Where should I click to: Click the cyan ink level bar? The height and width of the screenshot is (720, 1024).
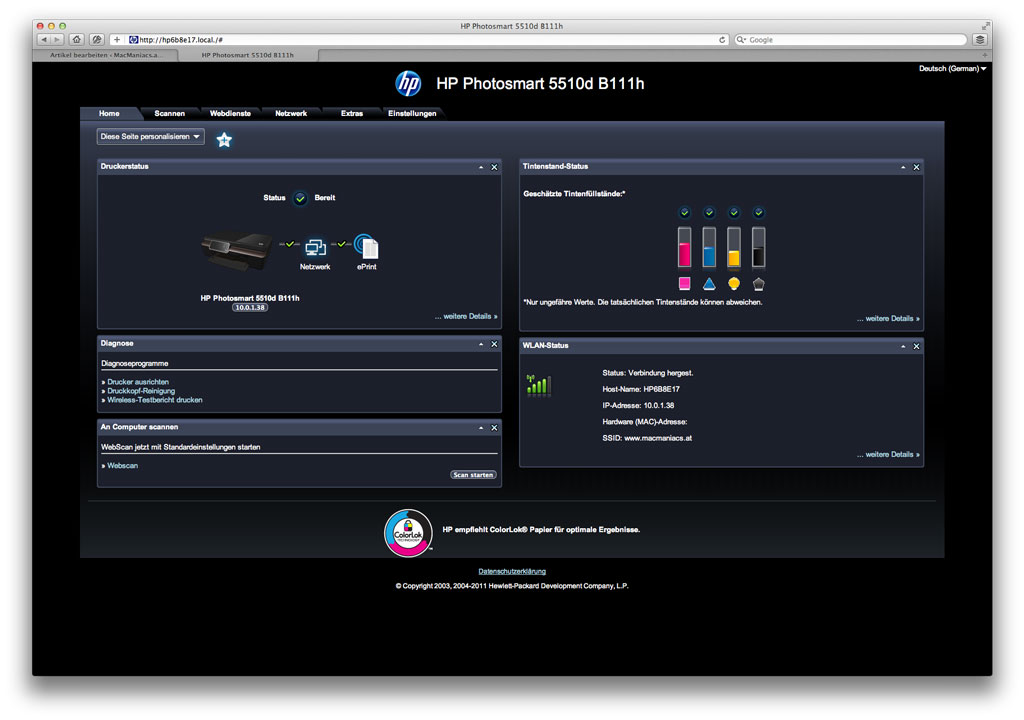click(709, 247)
